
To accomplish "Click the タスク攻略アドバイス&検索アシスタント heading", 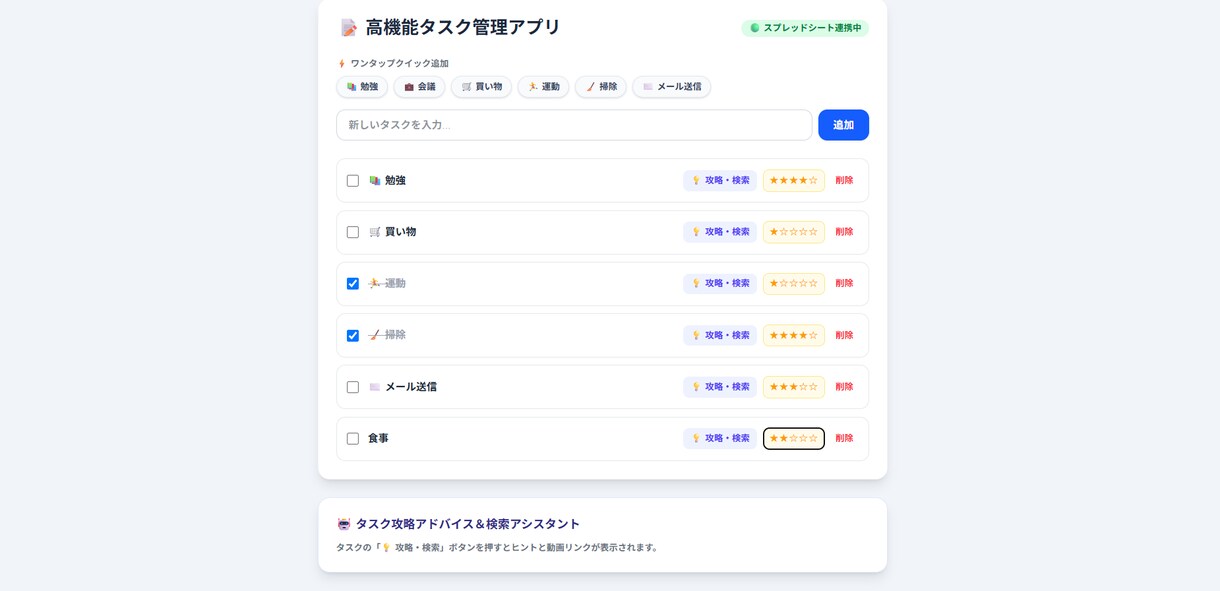I will 468,524.
